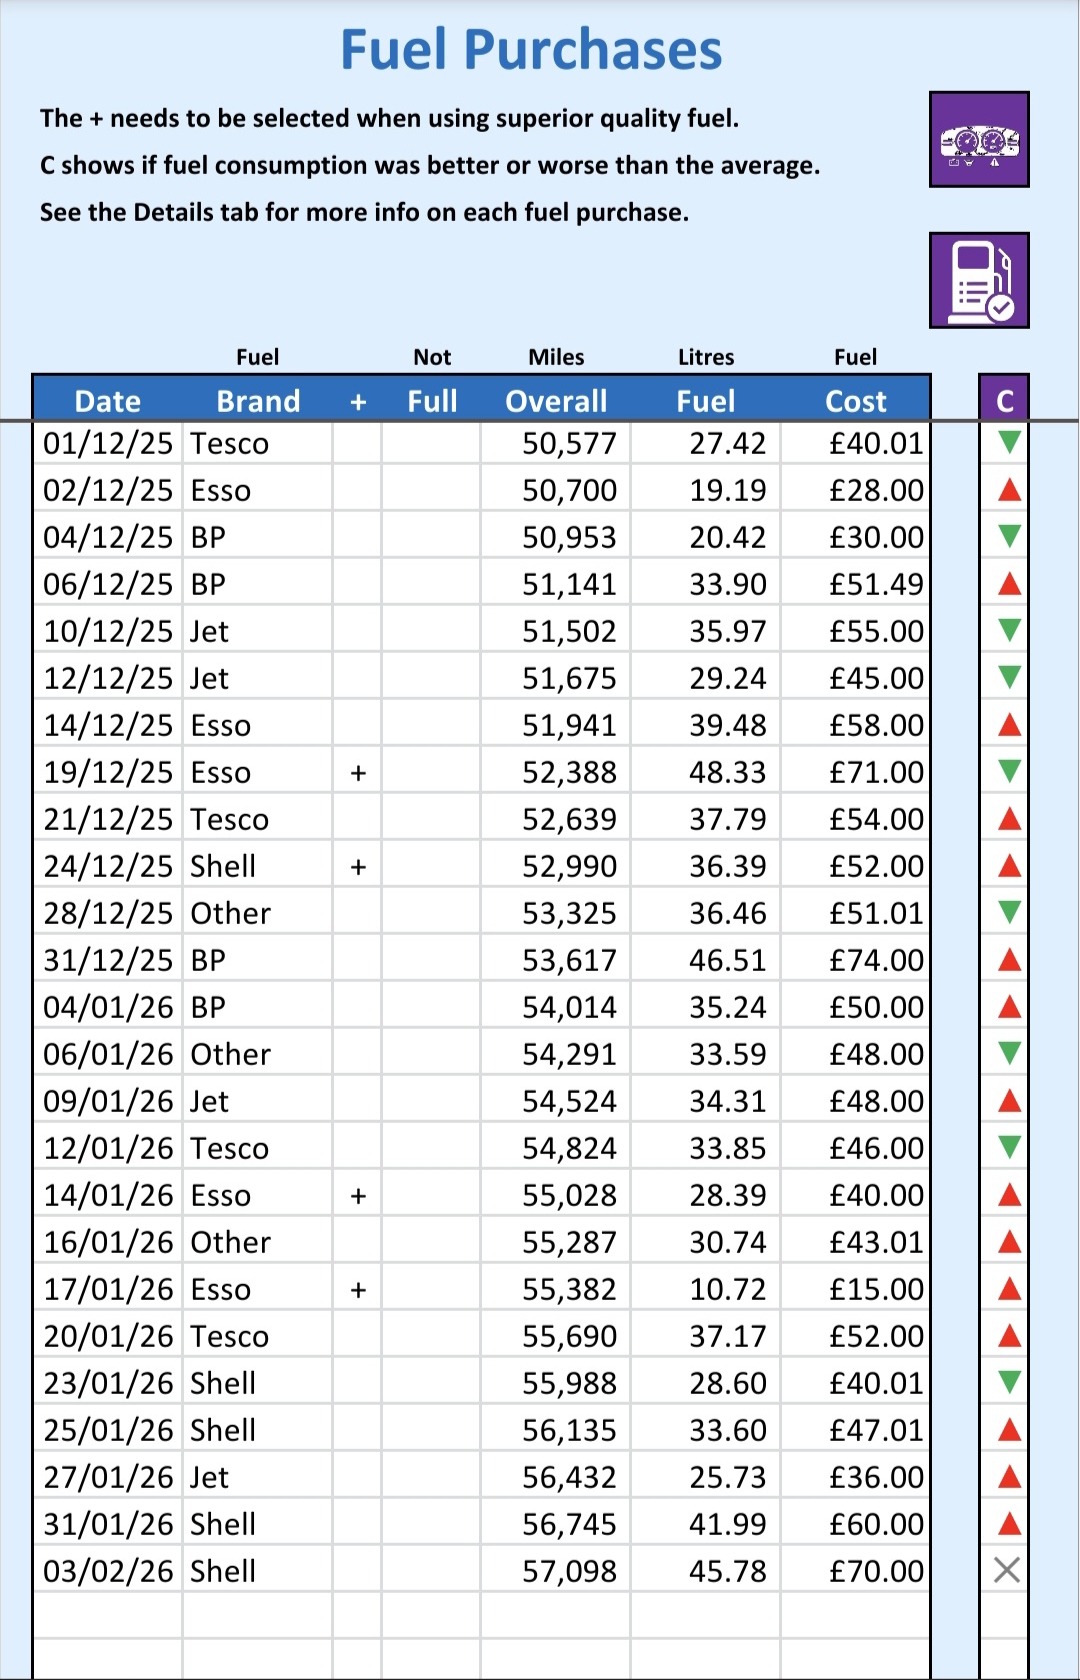Click the grey cross in 03/02/26 row
The width and height of the screenshot is (1080, 1680).
pos(1007,1571)
